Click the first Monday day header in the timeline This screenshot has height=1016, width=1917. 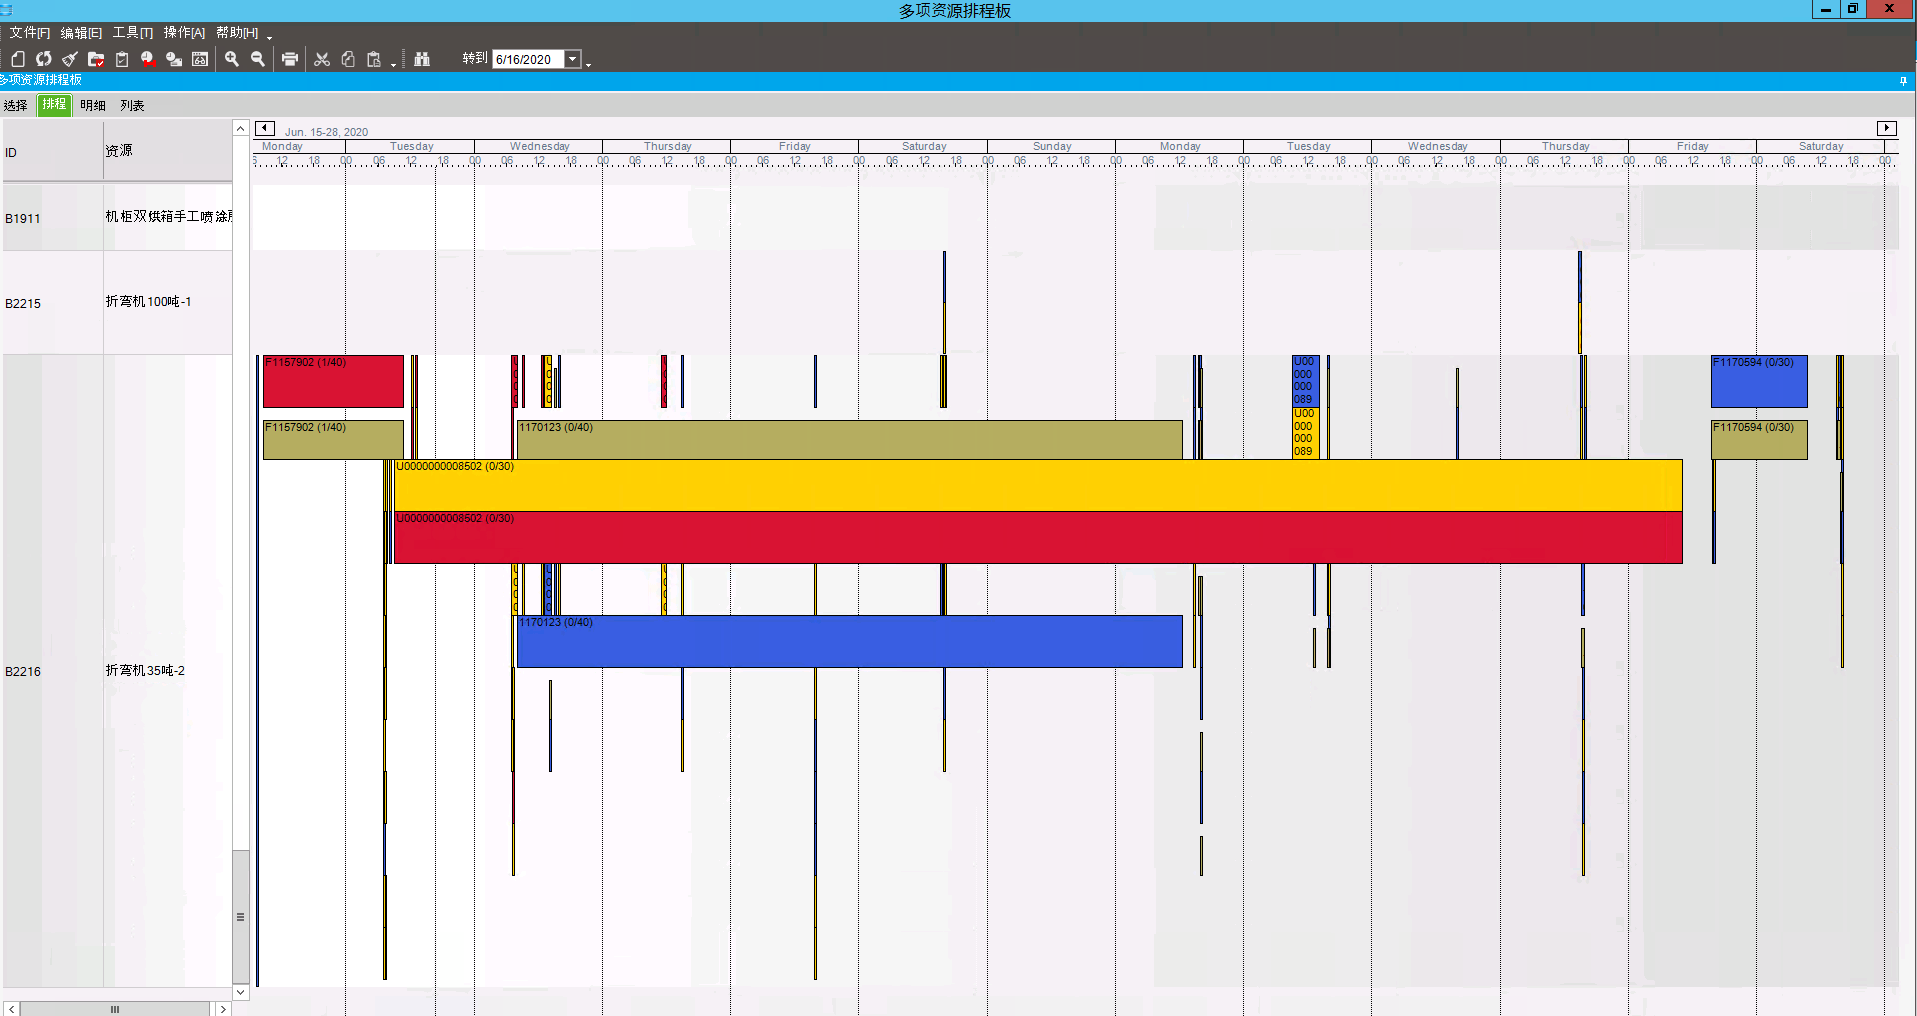[282, 146]
